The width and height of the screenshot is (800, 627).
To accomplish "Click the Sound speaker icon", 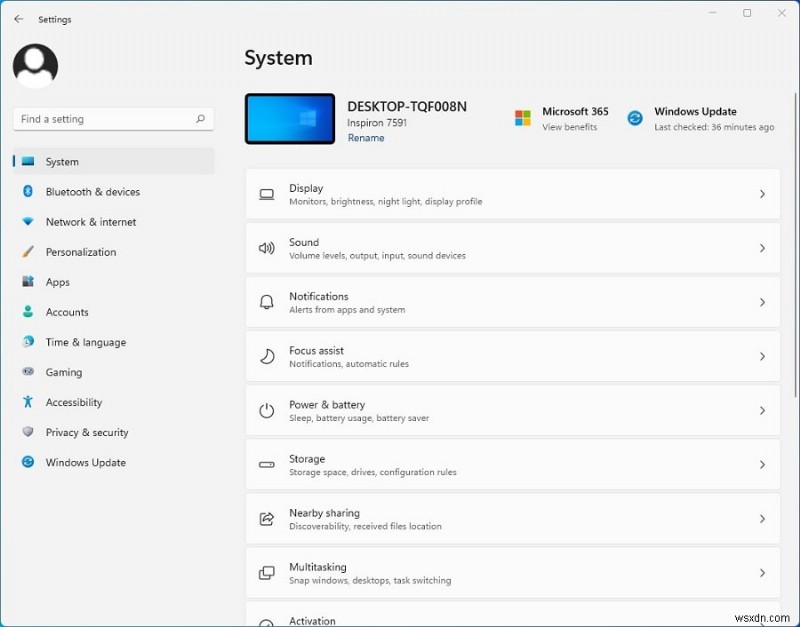I will coord(266,248).
